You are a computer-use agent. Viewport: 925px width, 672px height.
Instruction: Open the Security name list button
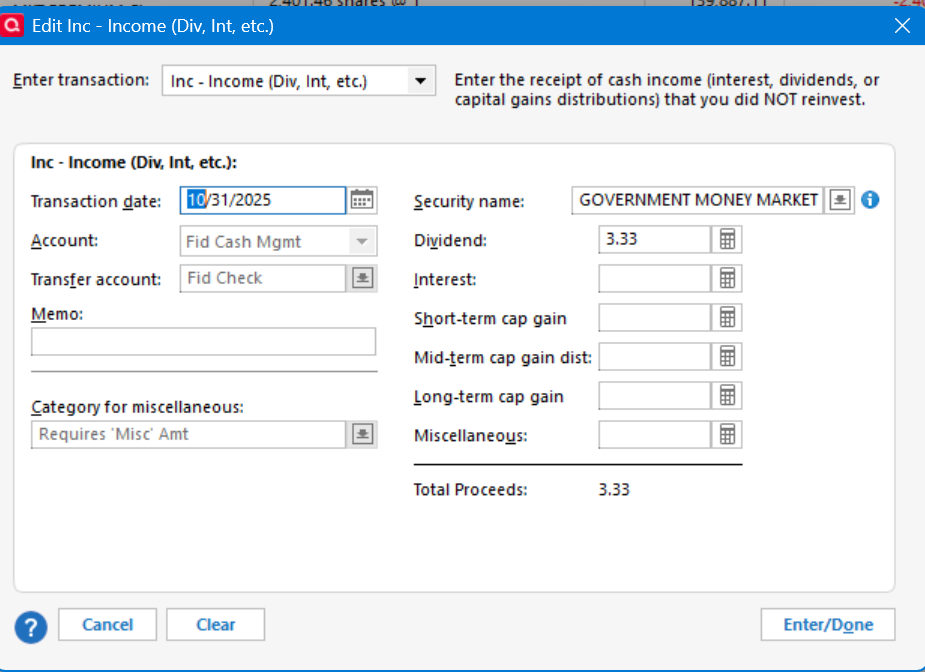tap(839, 200)
